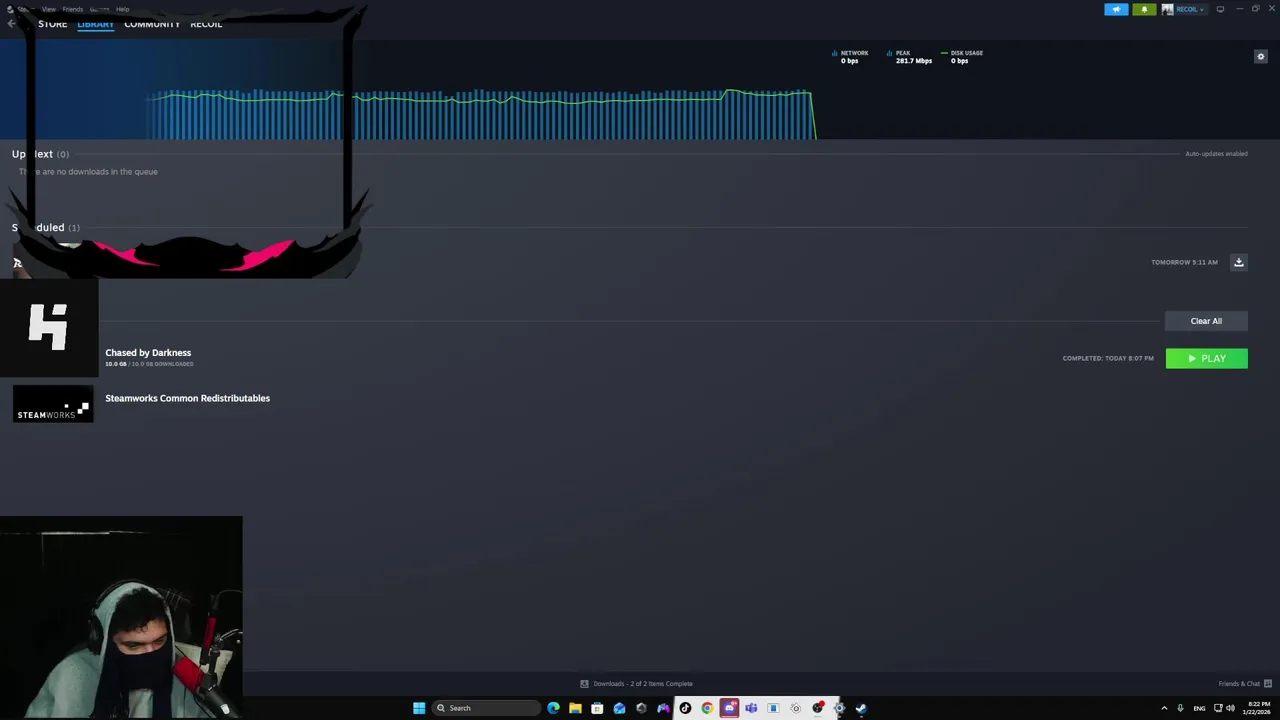
Task: Open Chased by Darkness title
Action: click(148, 352)
